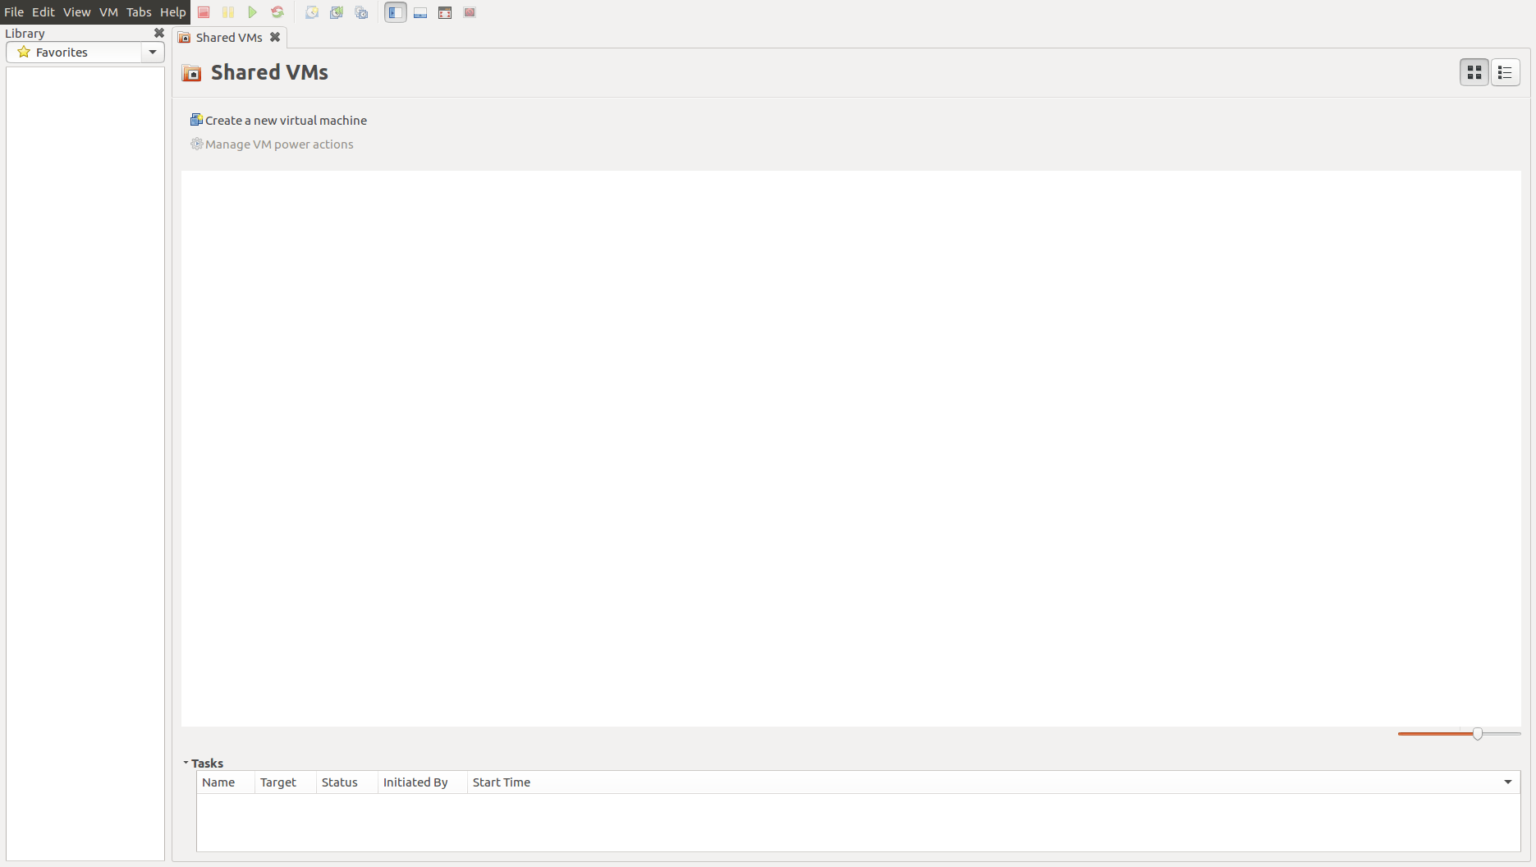Toggle the library sidebar visibility
The height and width of the screenshot is (867, 1536).
click(395, 11)
